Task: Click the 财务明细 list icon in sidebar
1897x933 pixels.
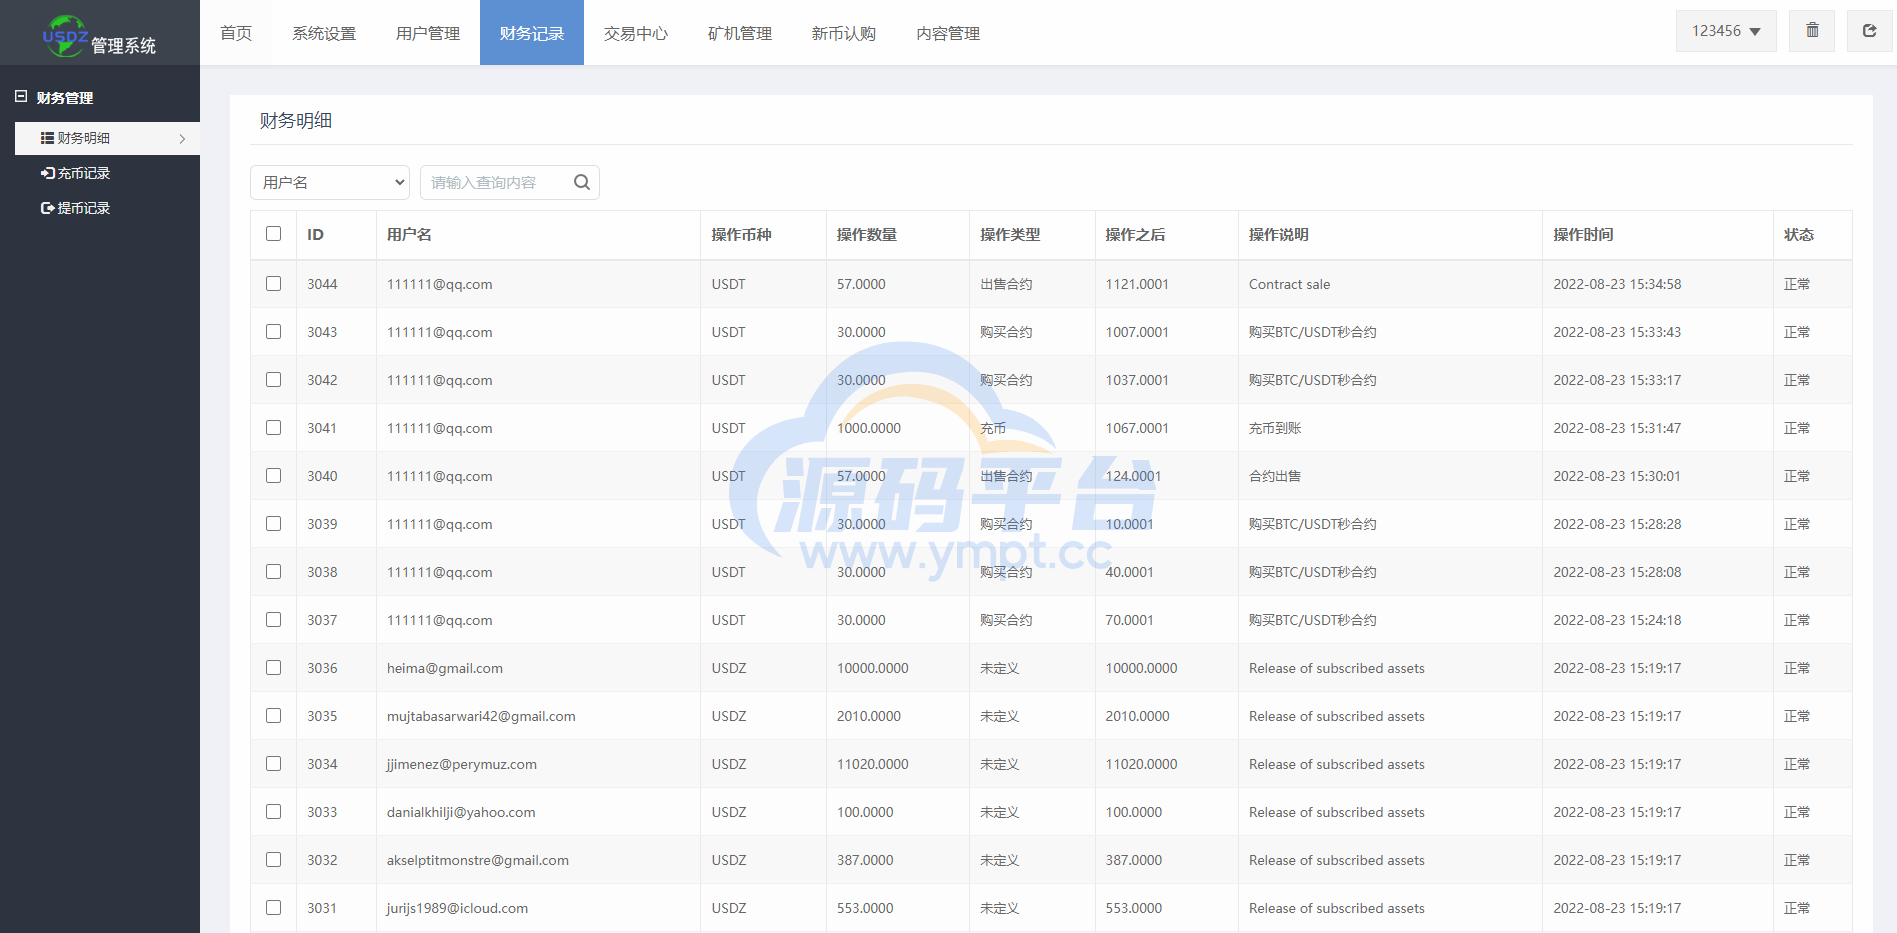Action: pos(47,138)
